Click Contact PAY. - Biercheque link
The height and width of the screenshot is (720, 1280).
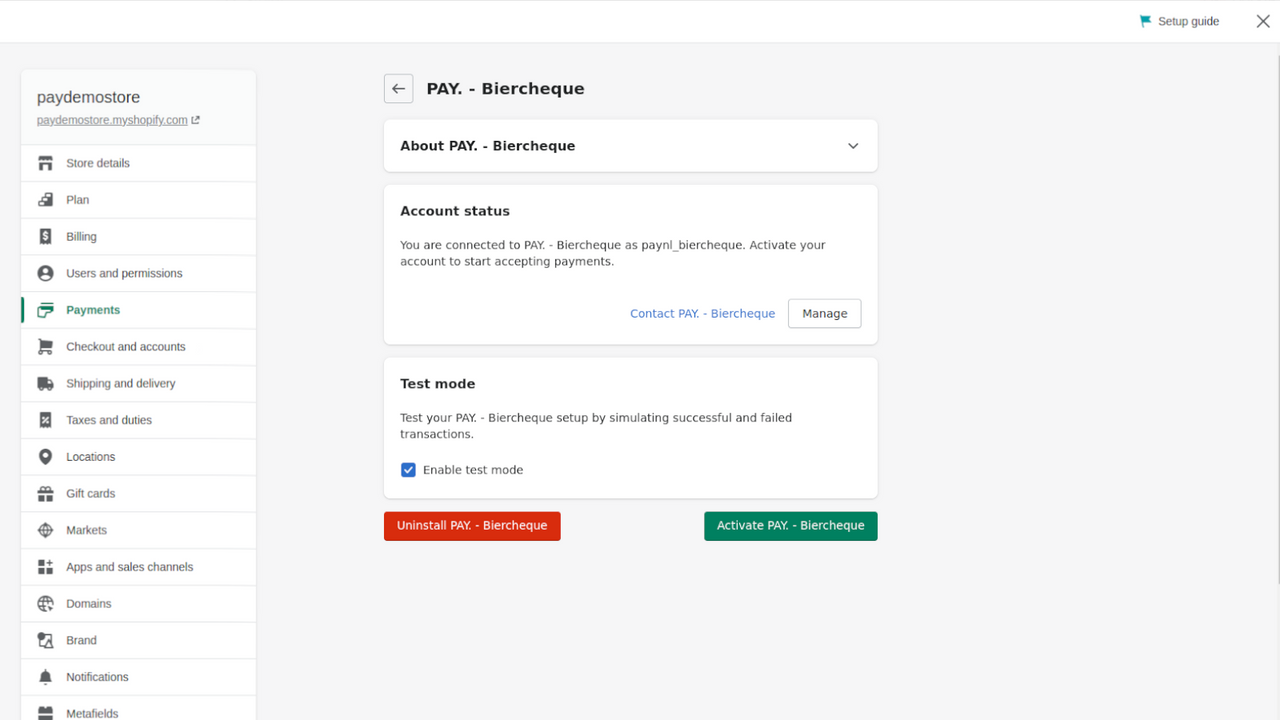(702, 313)
